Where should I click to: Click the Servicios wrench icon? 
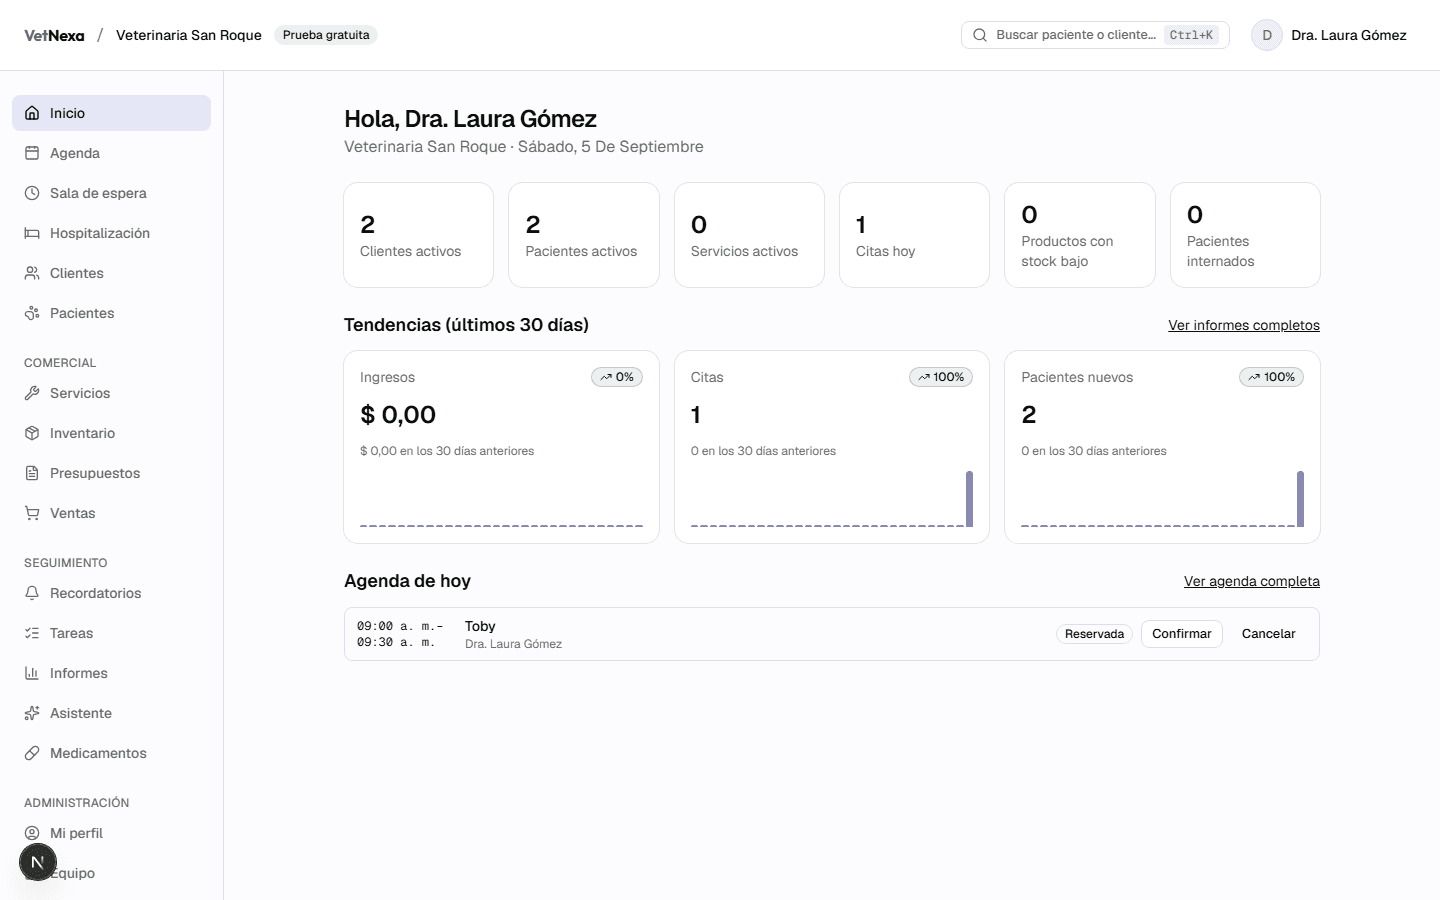click(32, 393)
